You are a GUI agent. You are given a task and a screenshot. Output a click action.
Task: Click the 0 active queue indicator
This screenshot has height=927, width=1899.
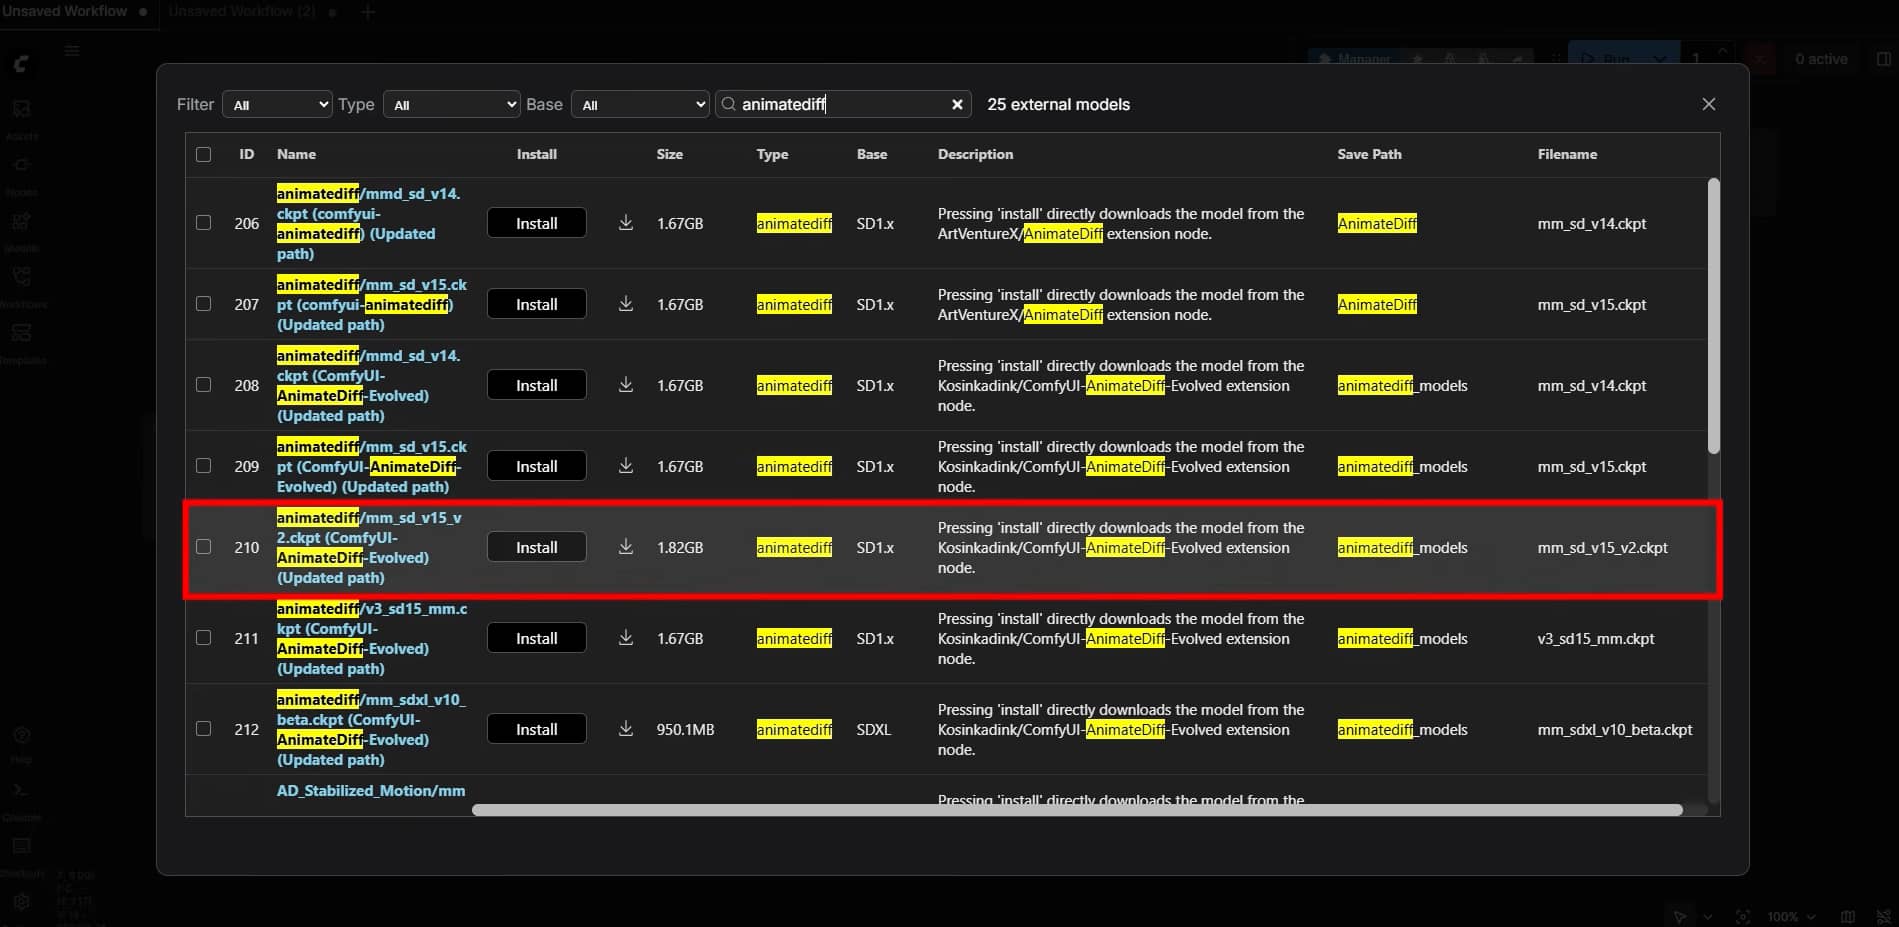(x=1821, y=59)
